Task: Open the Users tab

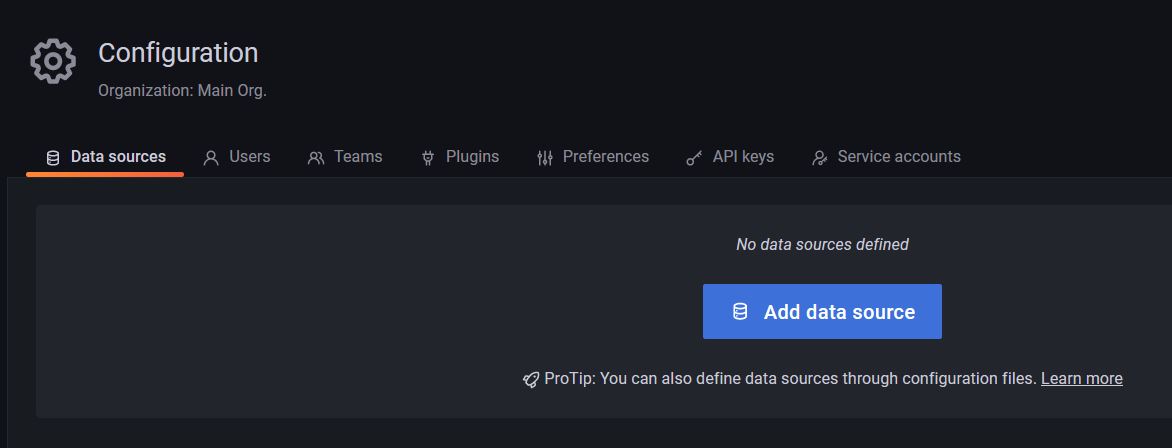Action: point(249,157)
